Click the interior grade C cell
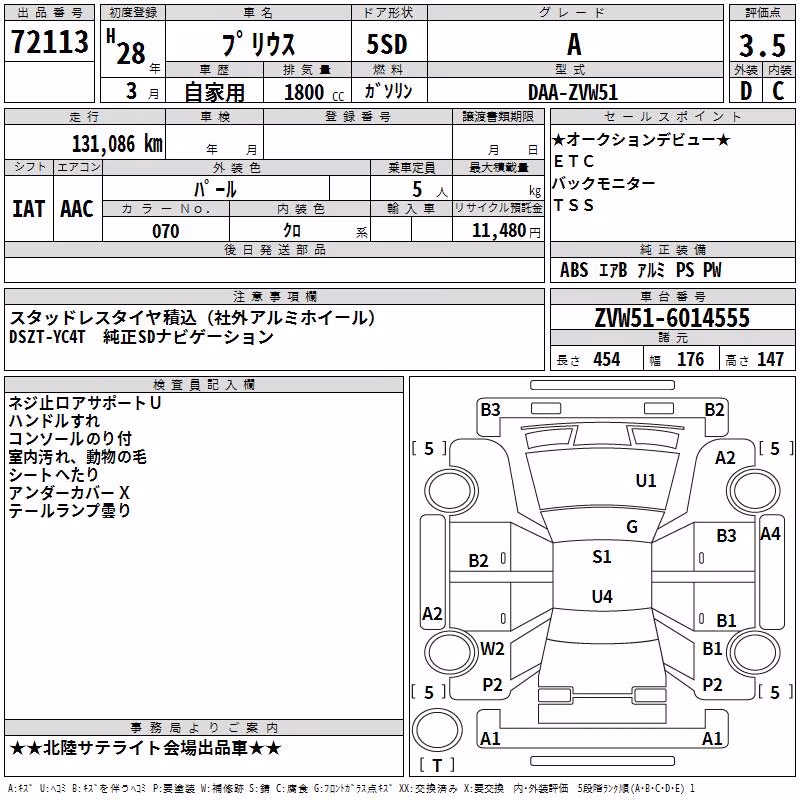The image size is (800, 800). coord(779,90)
